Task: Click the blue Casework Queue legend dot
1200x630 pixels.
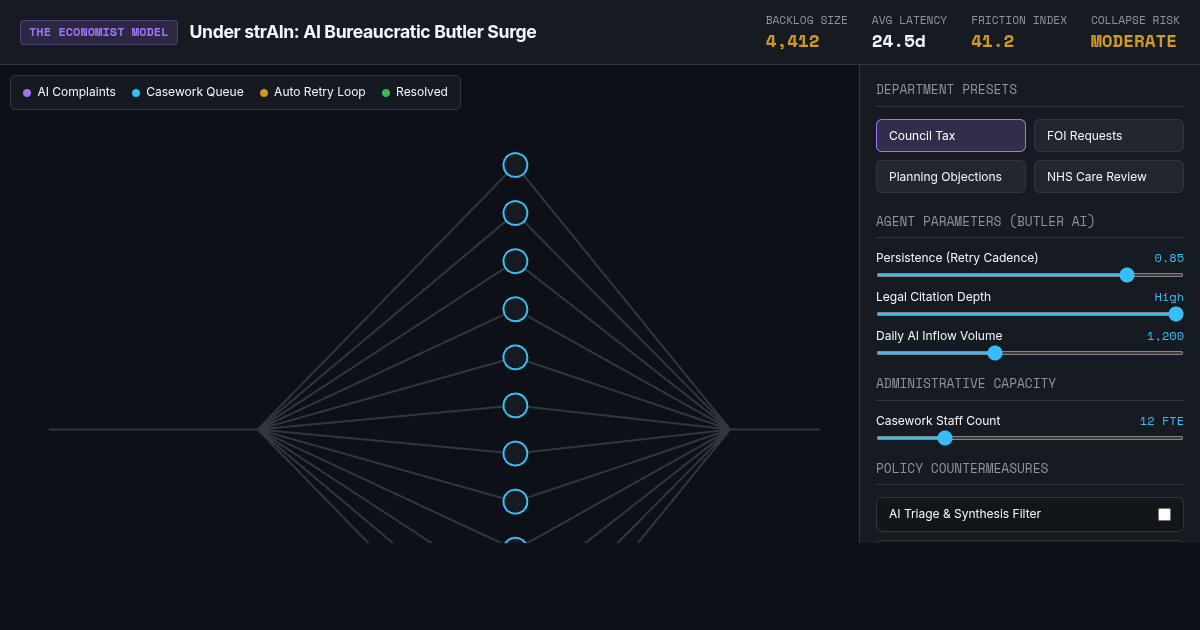Action: 136,93
